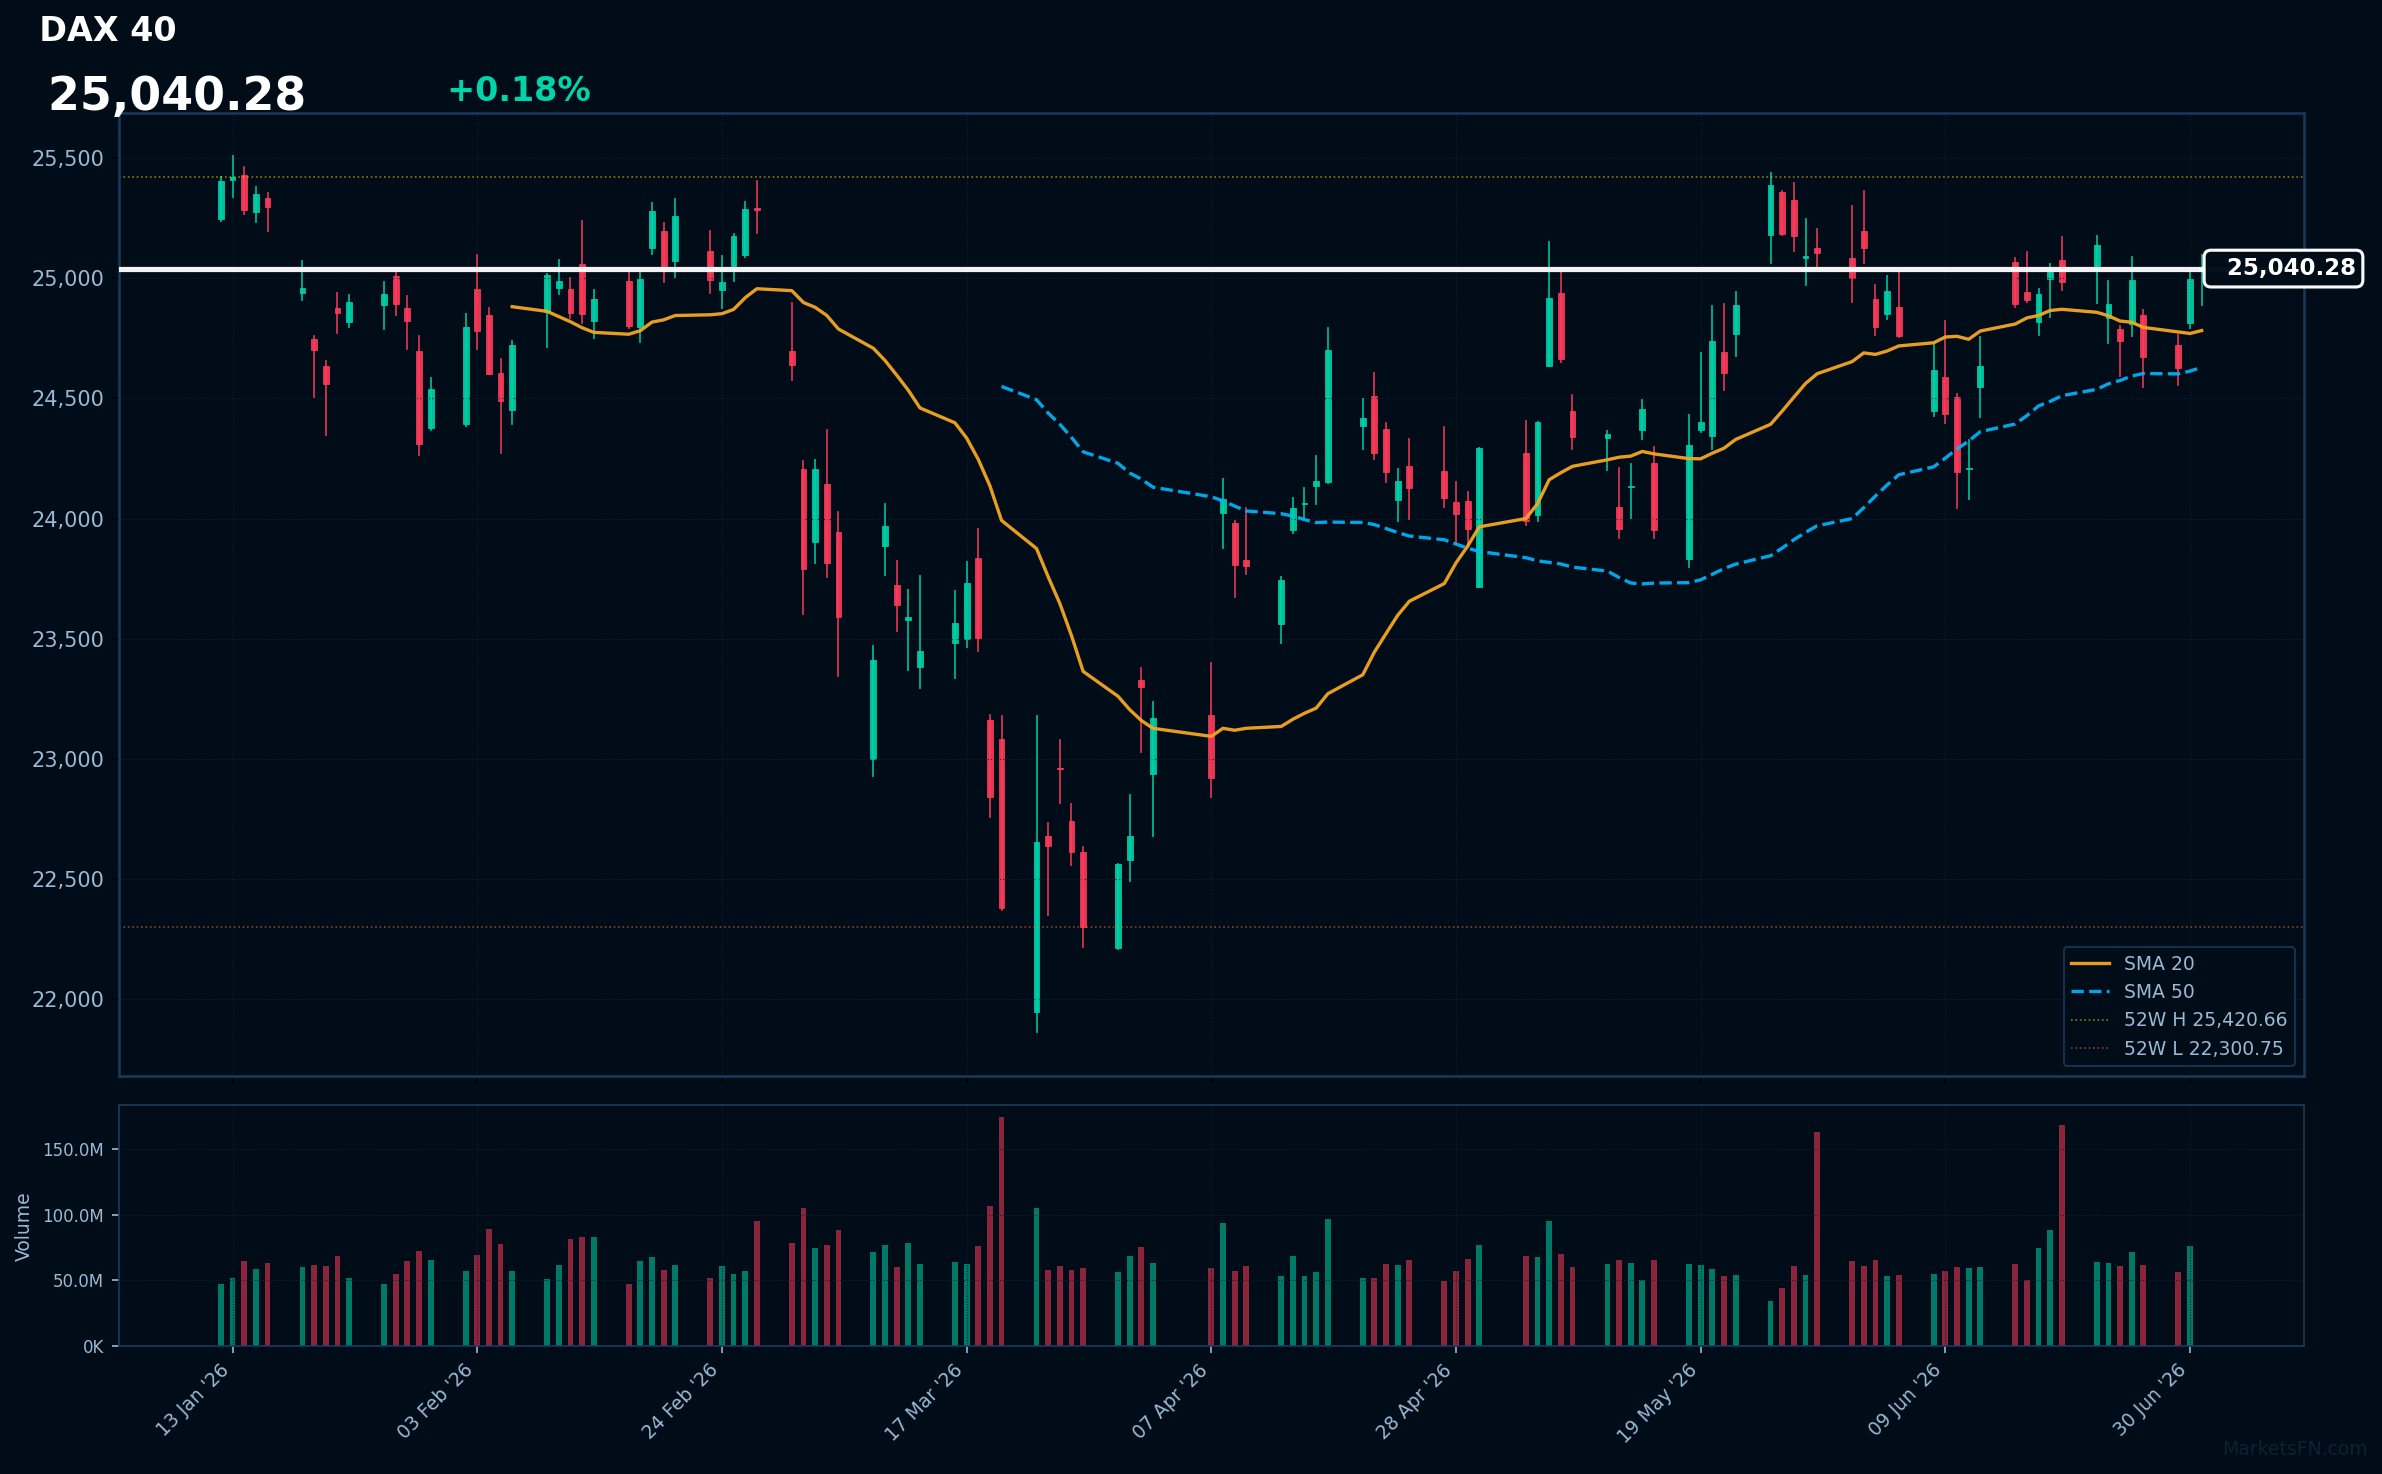Image resolution: width=2382 pixels, height=1474 pixels.
Task: Click the 0K volume axis label
Action: pyautogui.click(x=93, y=1347)
